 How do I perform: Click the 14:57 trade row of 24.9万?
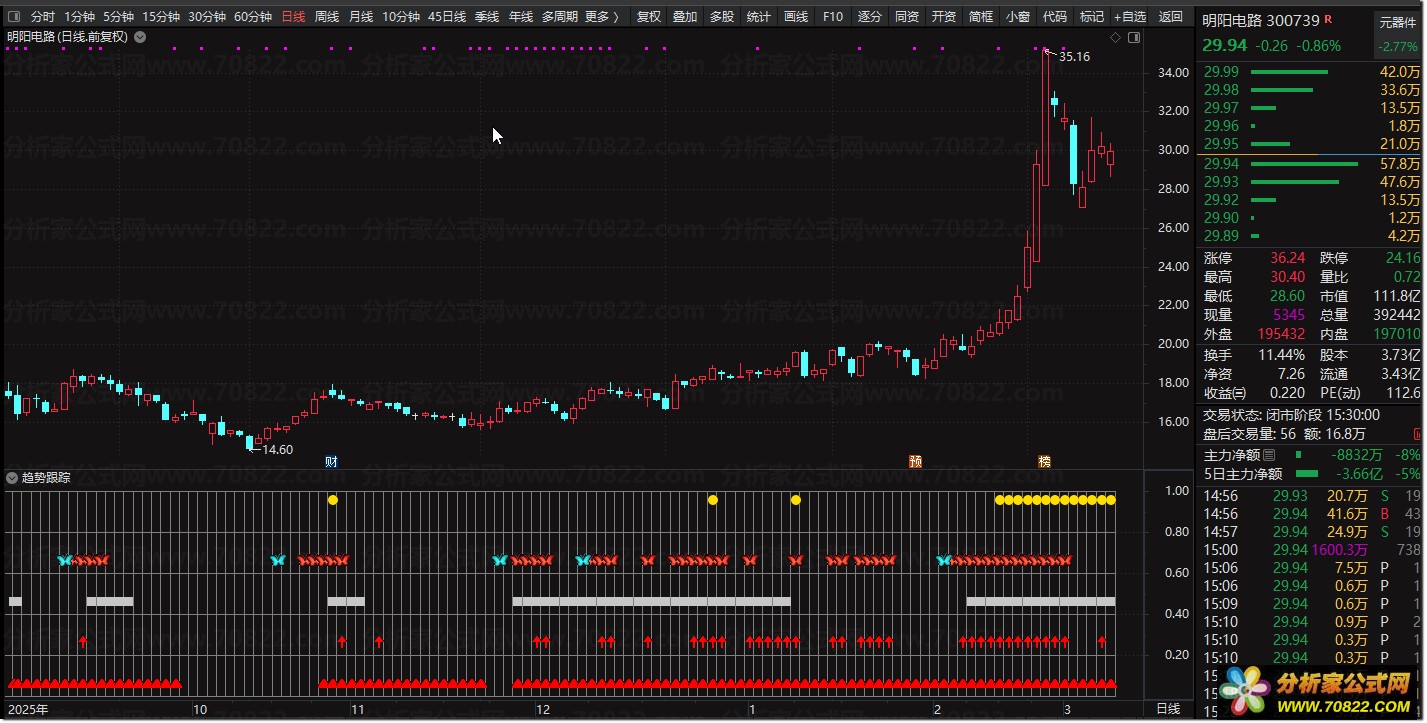(1311, 532)
